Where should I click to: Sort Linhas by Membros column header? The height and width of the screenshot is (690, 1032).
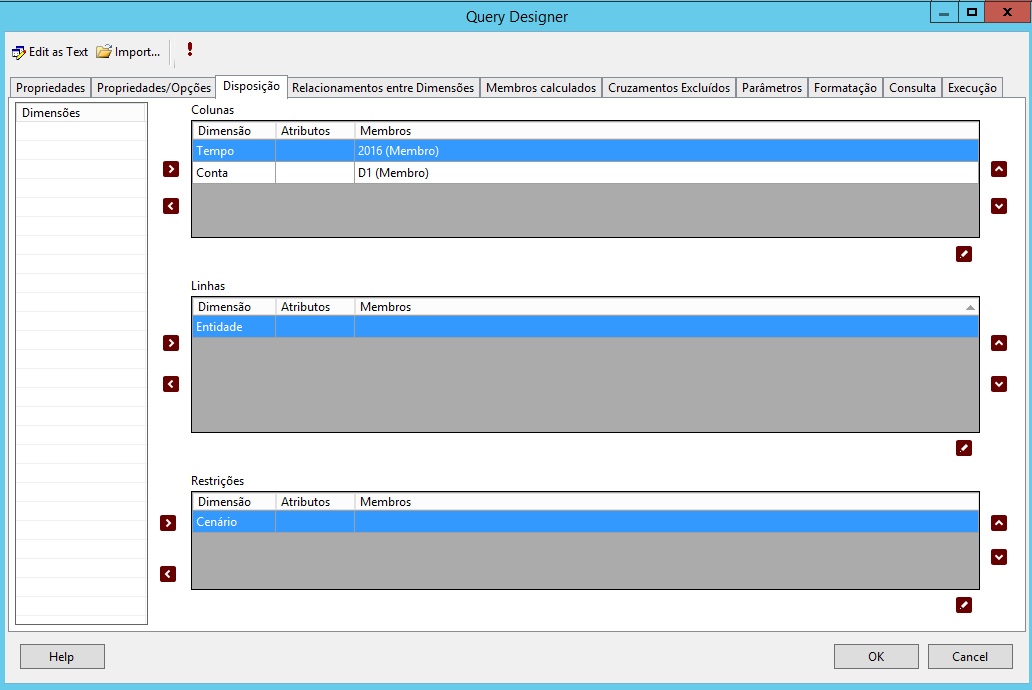pyautogui.click(x=666, y=307)
